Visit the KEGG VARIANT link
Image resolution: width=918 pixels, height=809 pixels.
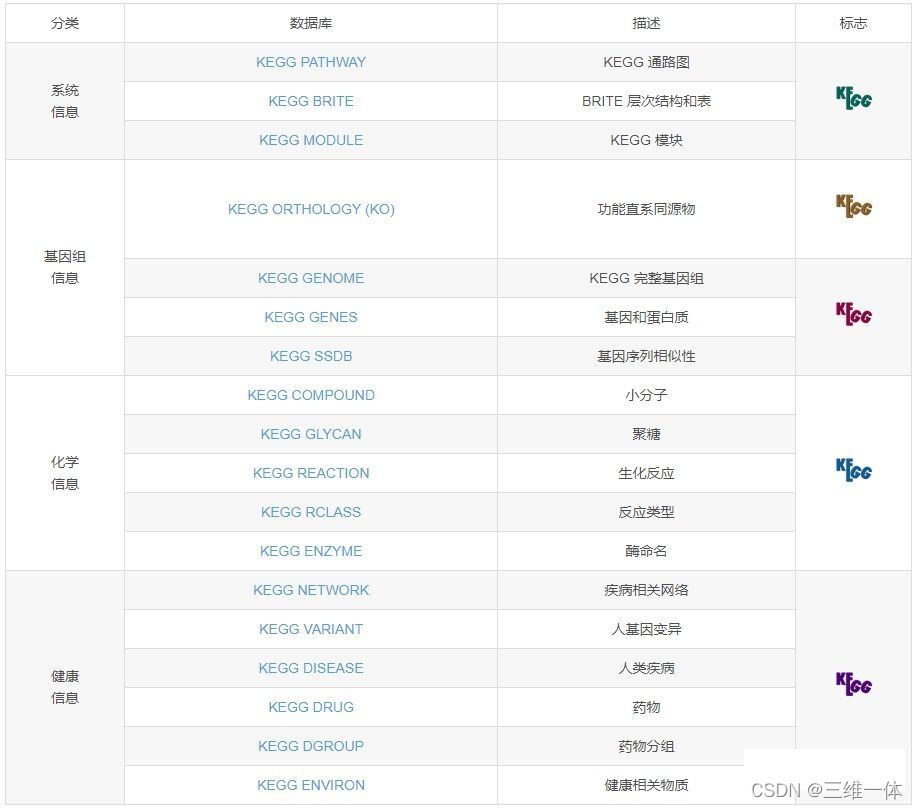(311, 629)
